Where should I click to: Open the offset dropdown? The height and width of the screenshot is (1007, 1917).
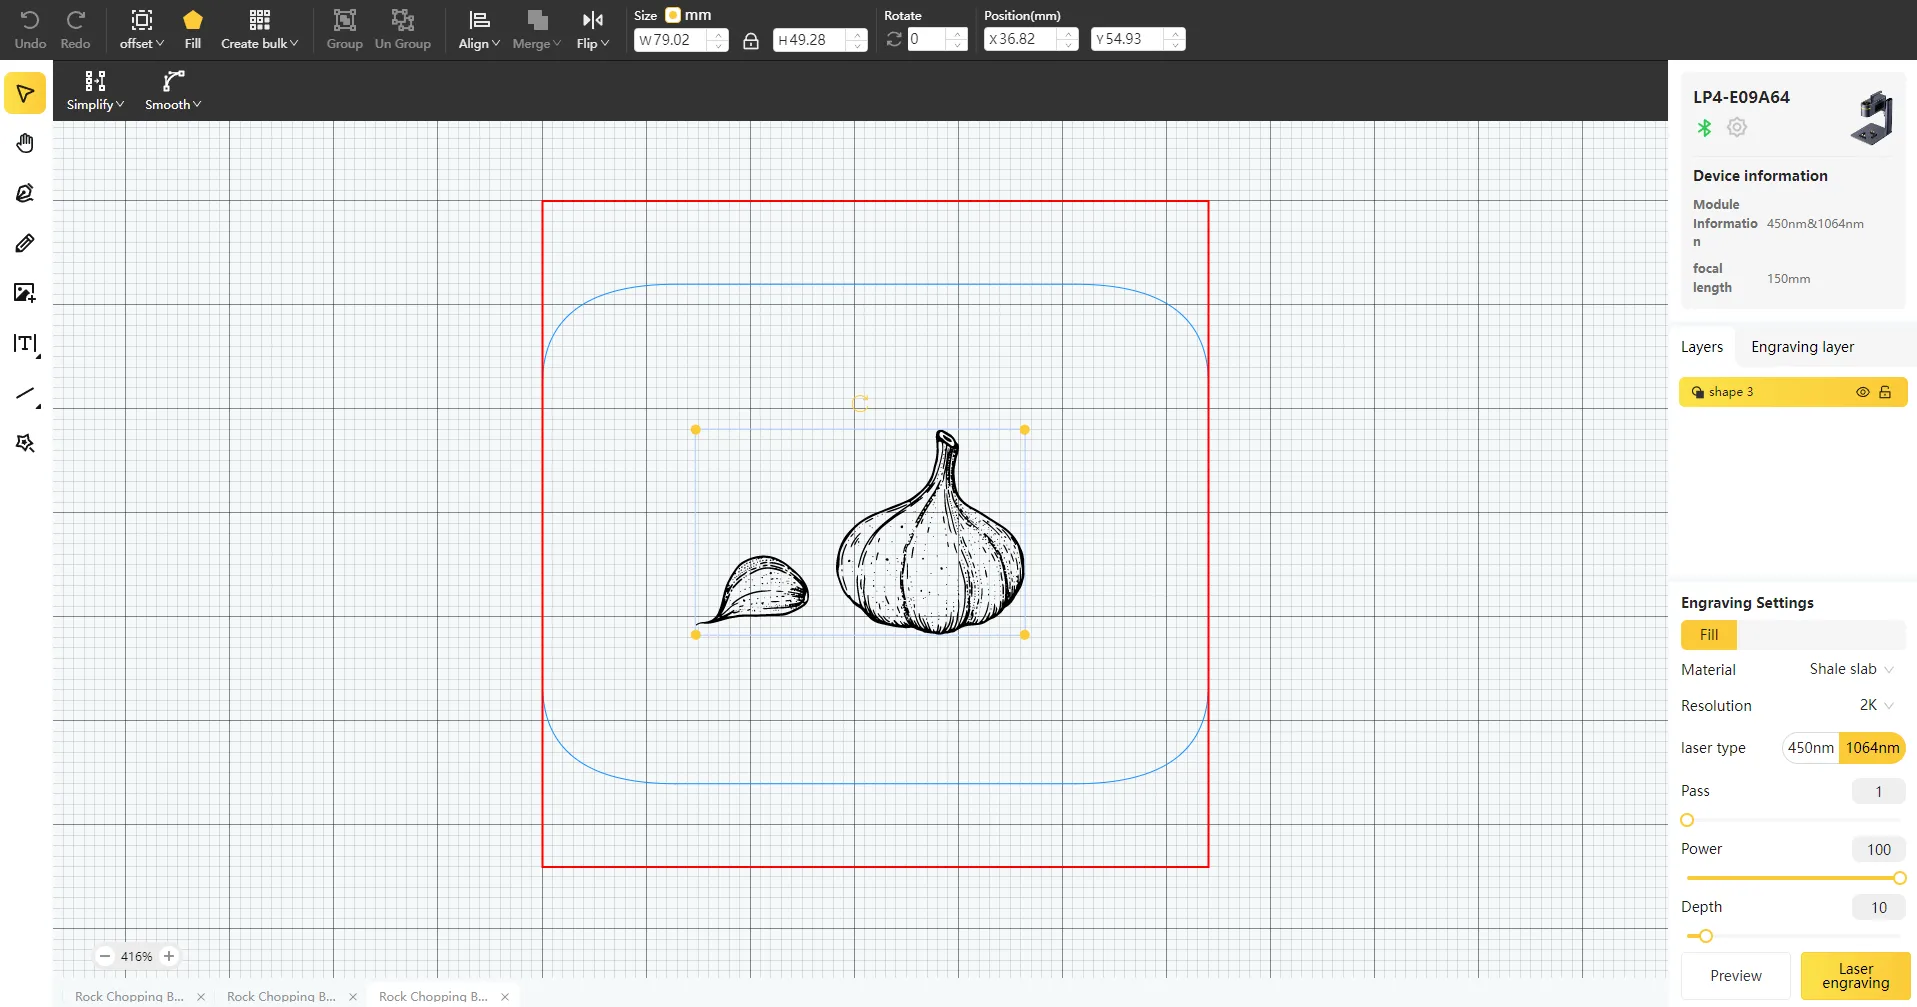coord(142,30)
